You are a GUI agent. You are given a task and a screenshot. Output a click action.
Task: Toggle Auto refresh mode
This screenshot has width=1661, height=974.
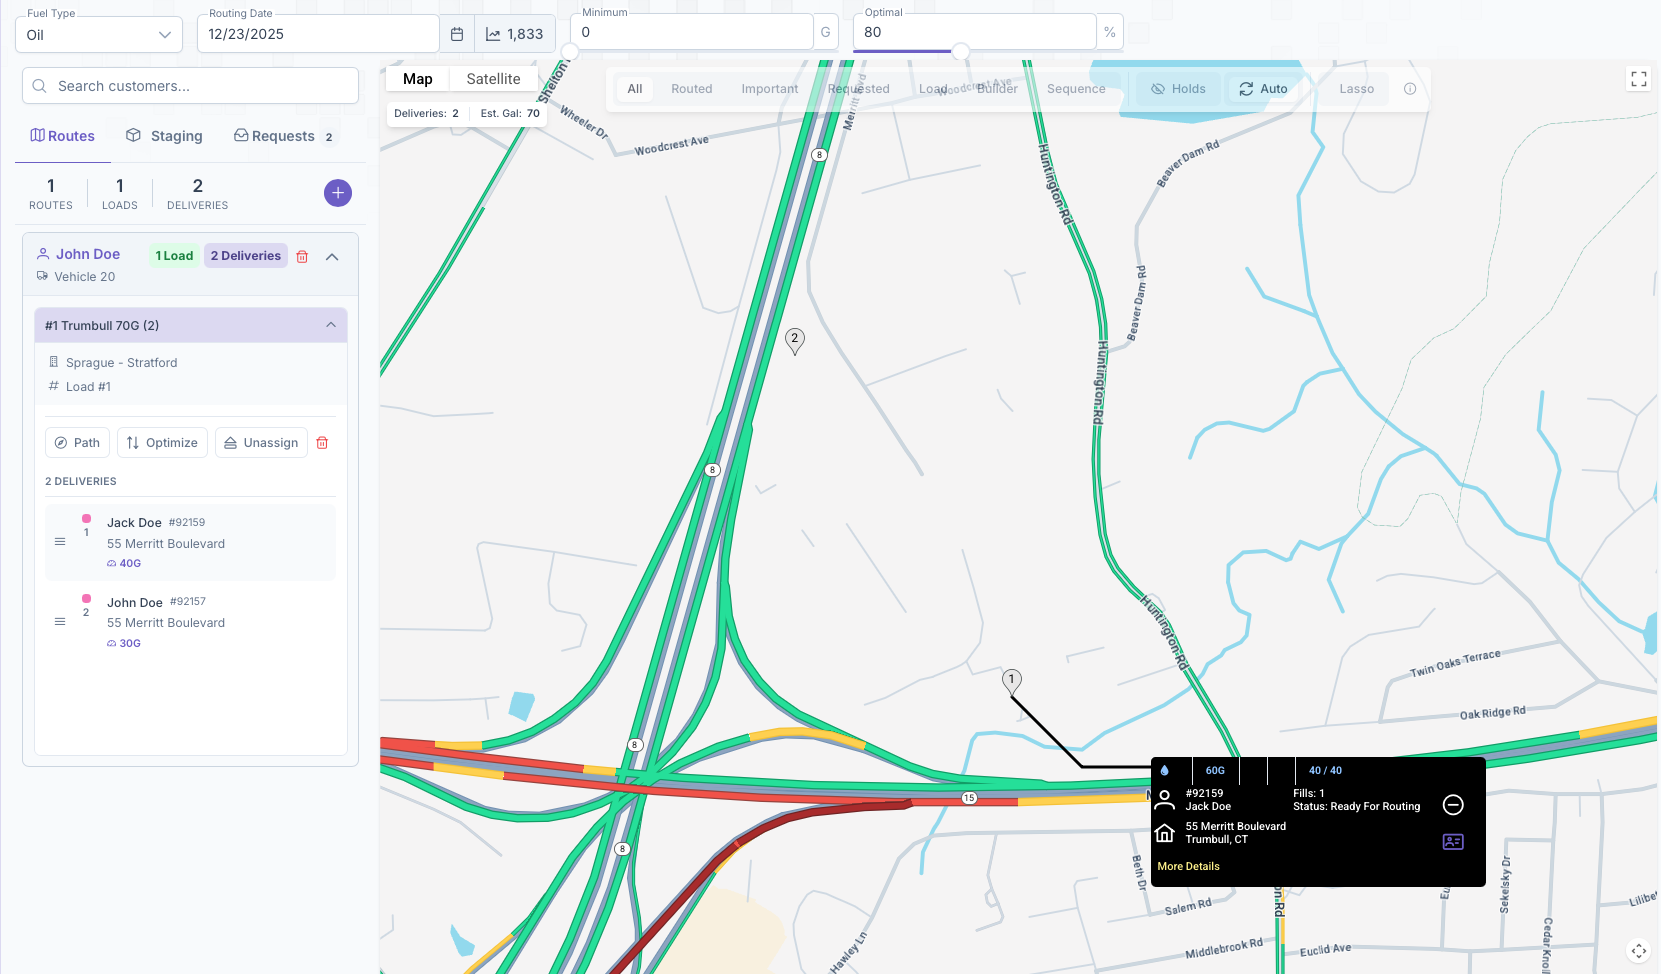point(1263,89)
